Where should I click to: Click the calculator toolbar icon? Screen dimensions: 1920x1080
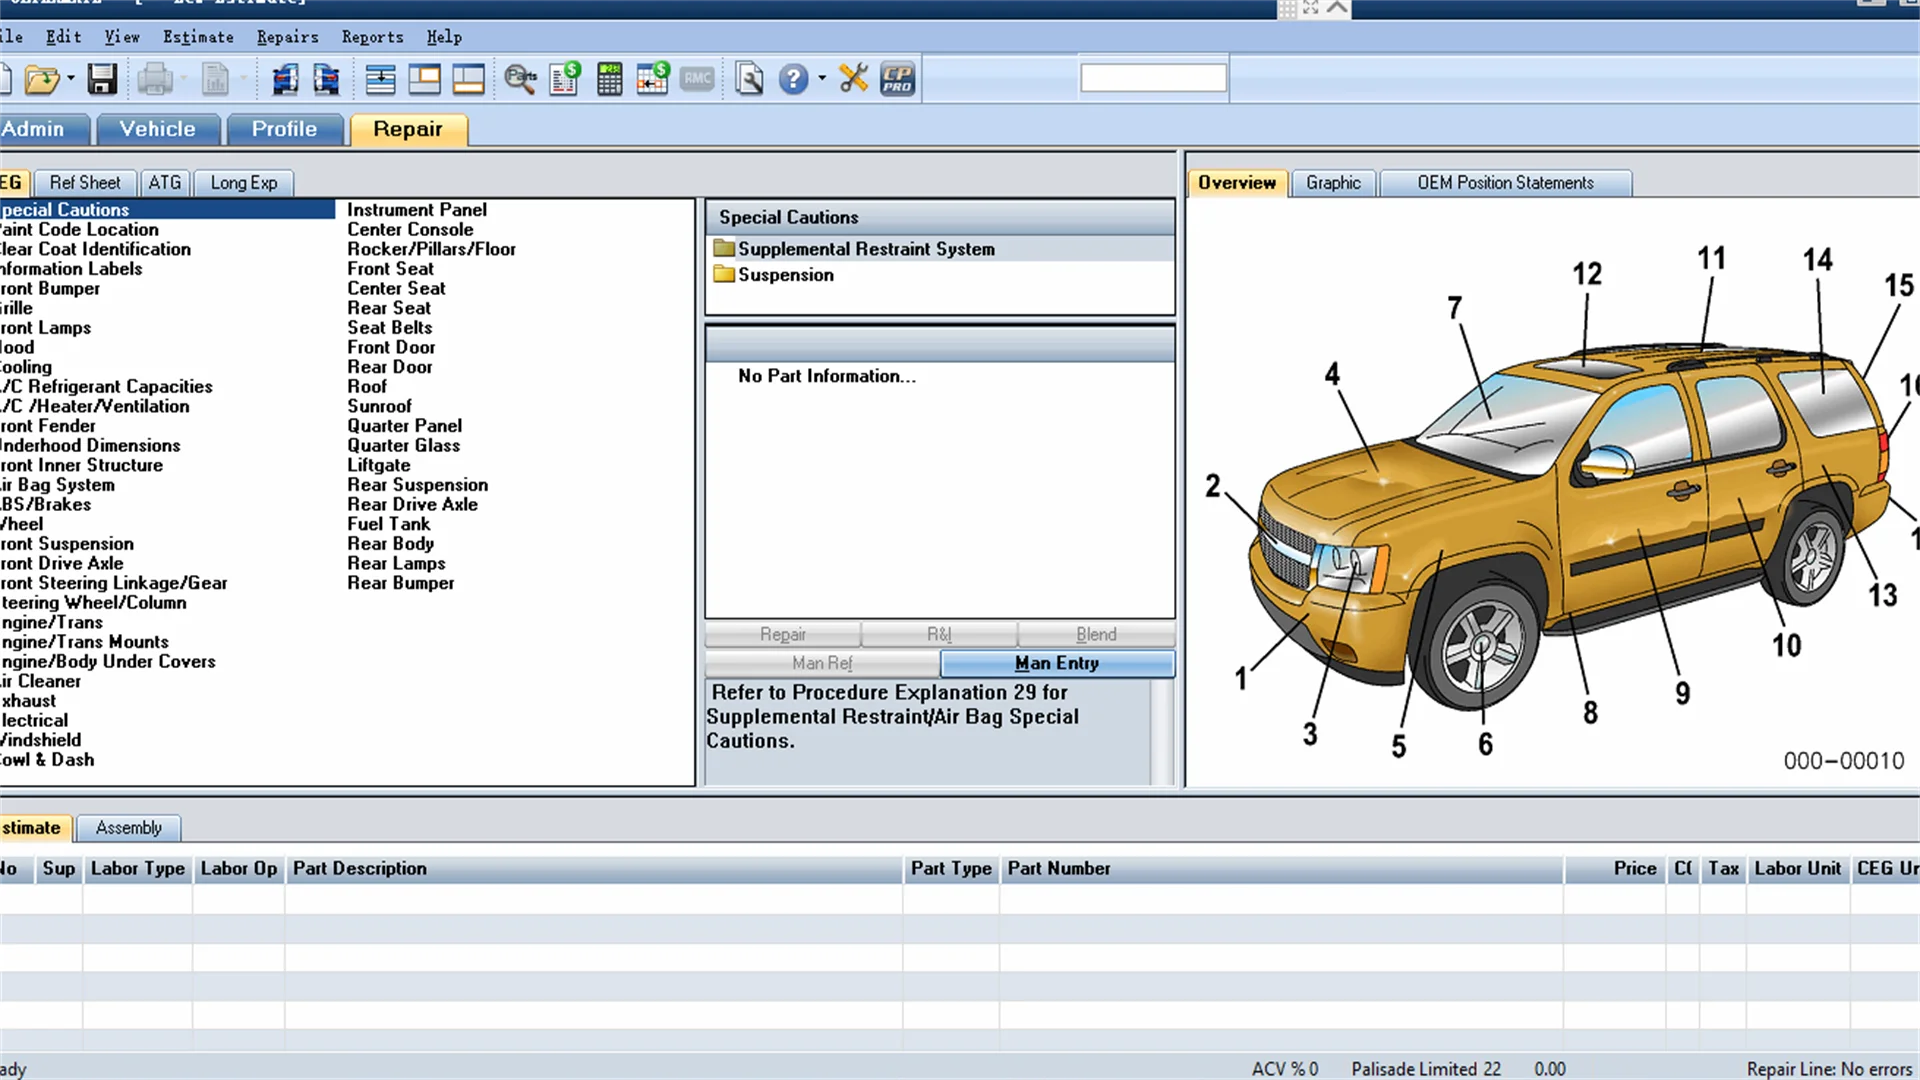tap(609, 79)
